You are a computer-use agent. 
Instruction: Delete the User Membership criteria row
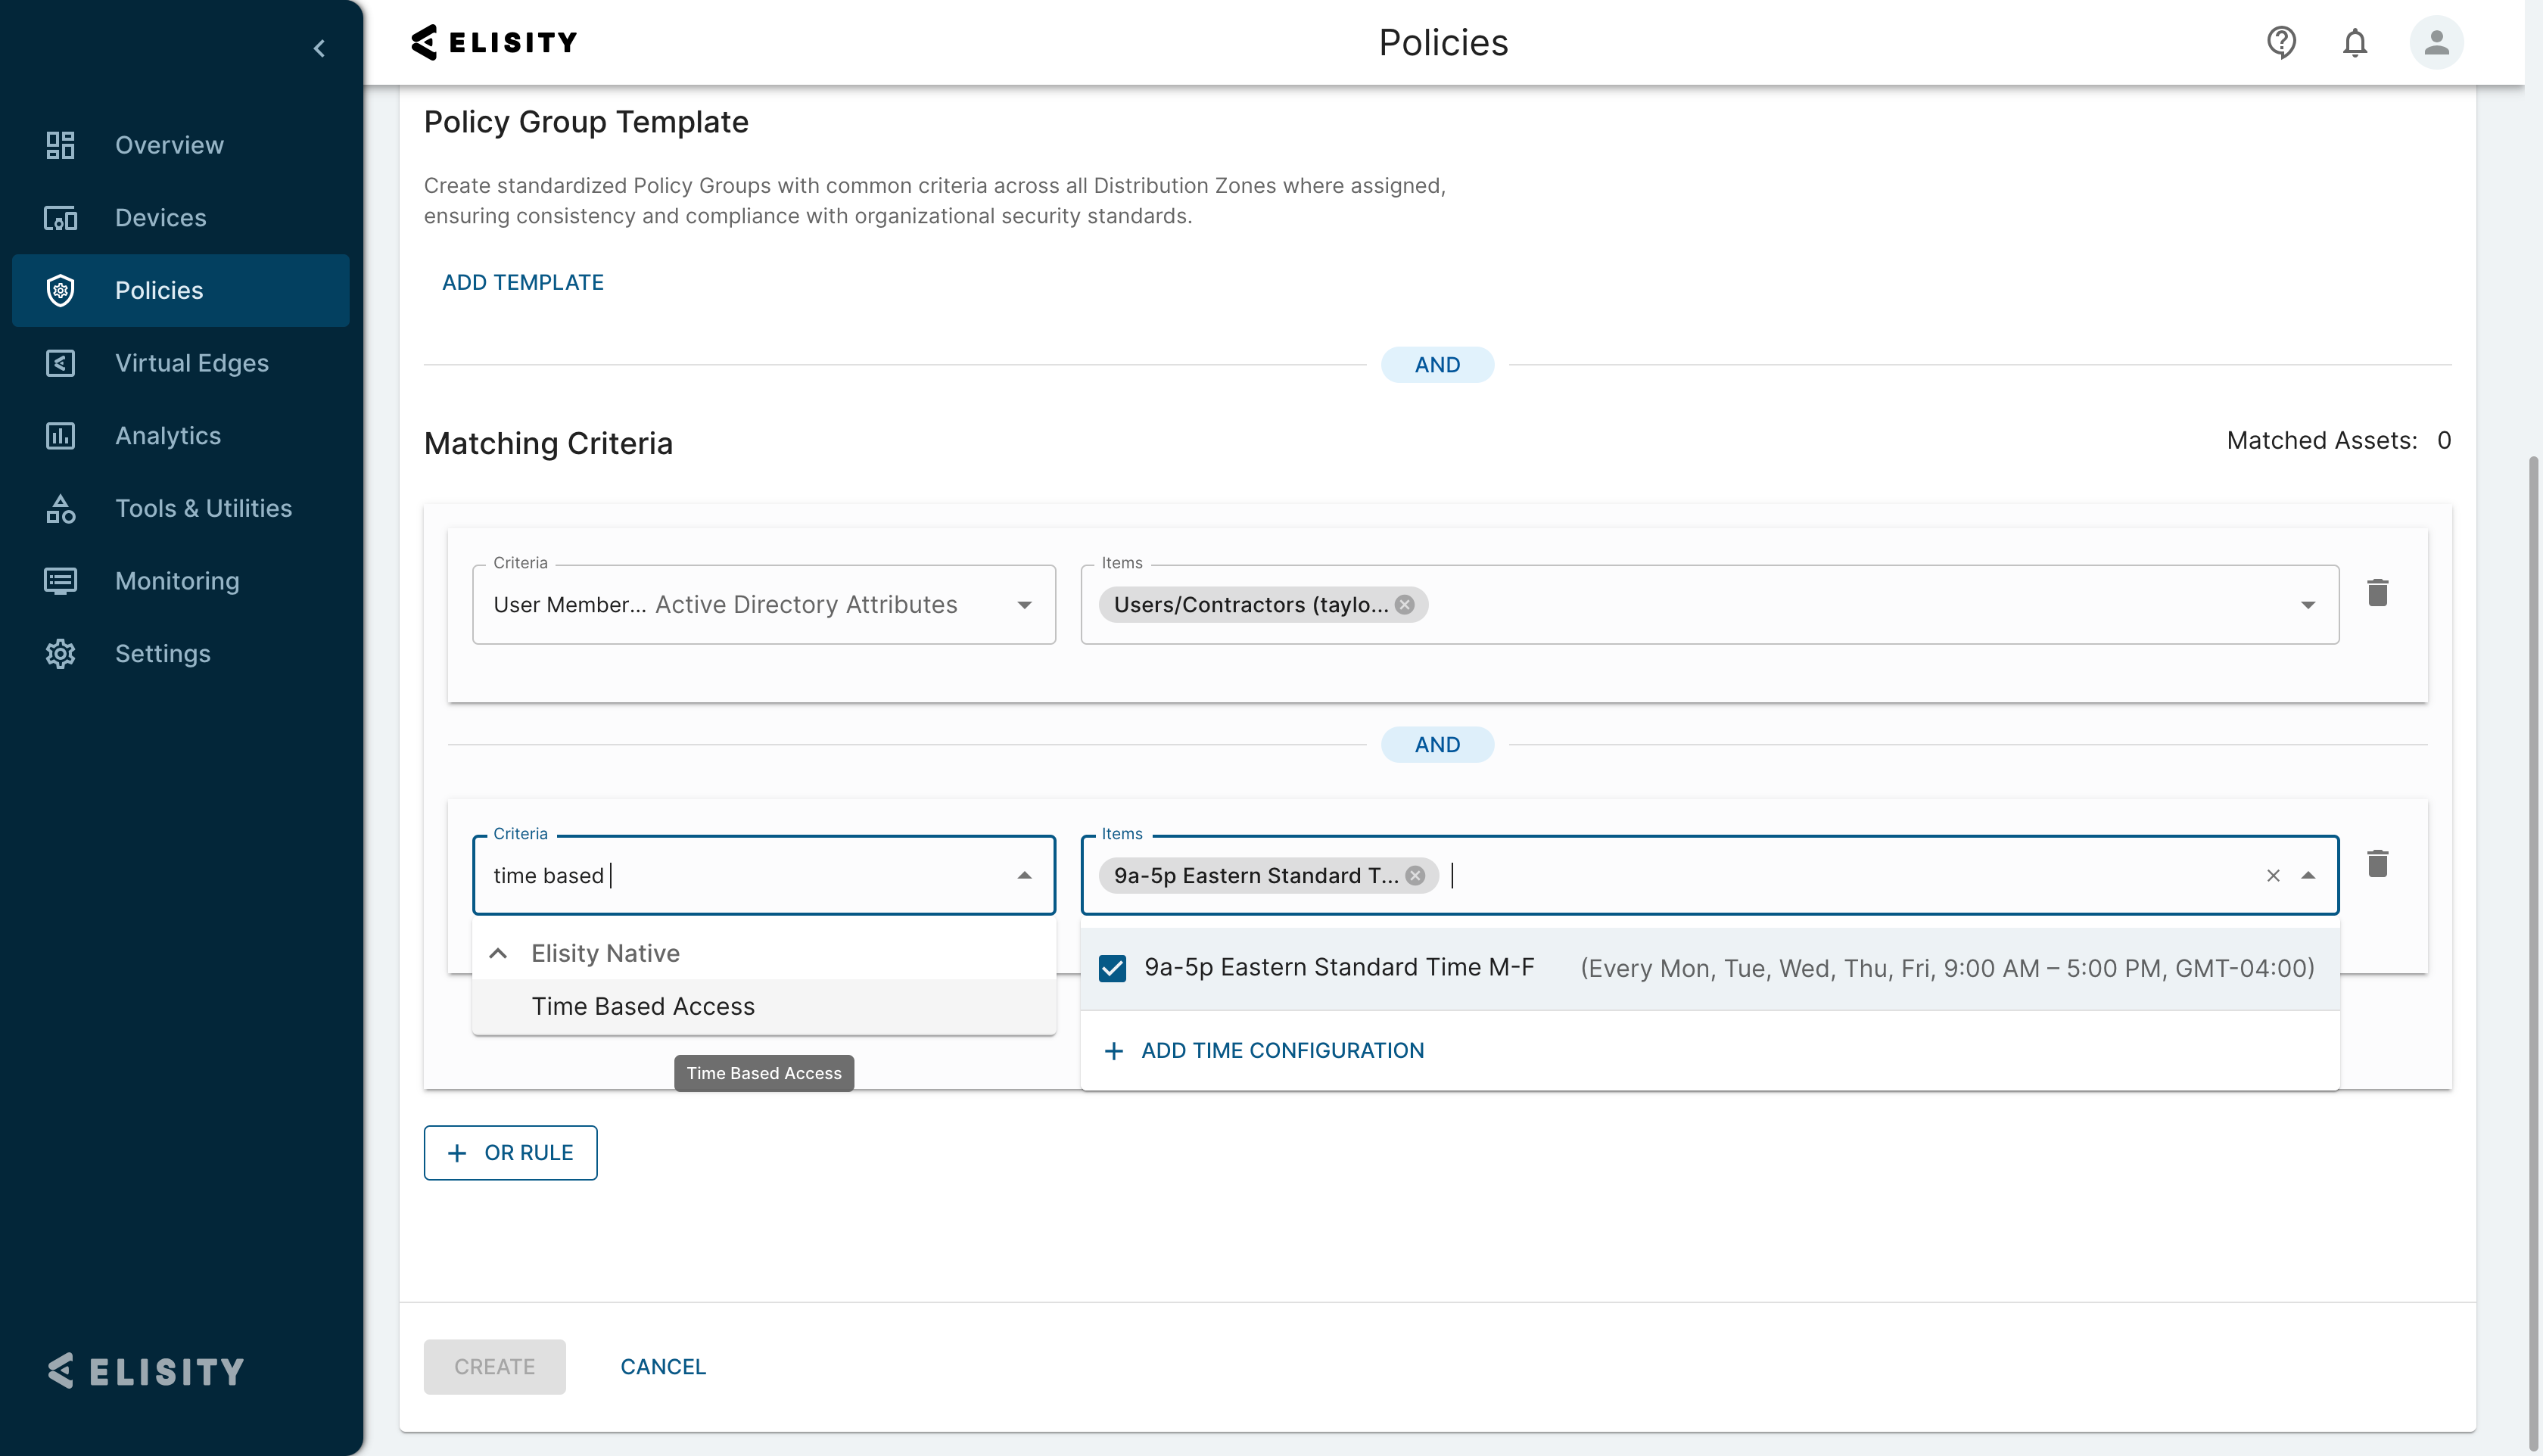coord(2377,593)
